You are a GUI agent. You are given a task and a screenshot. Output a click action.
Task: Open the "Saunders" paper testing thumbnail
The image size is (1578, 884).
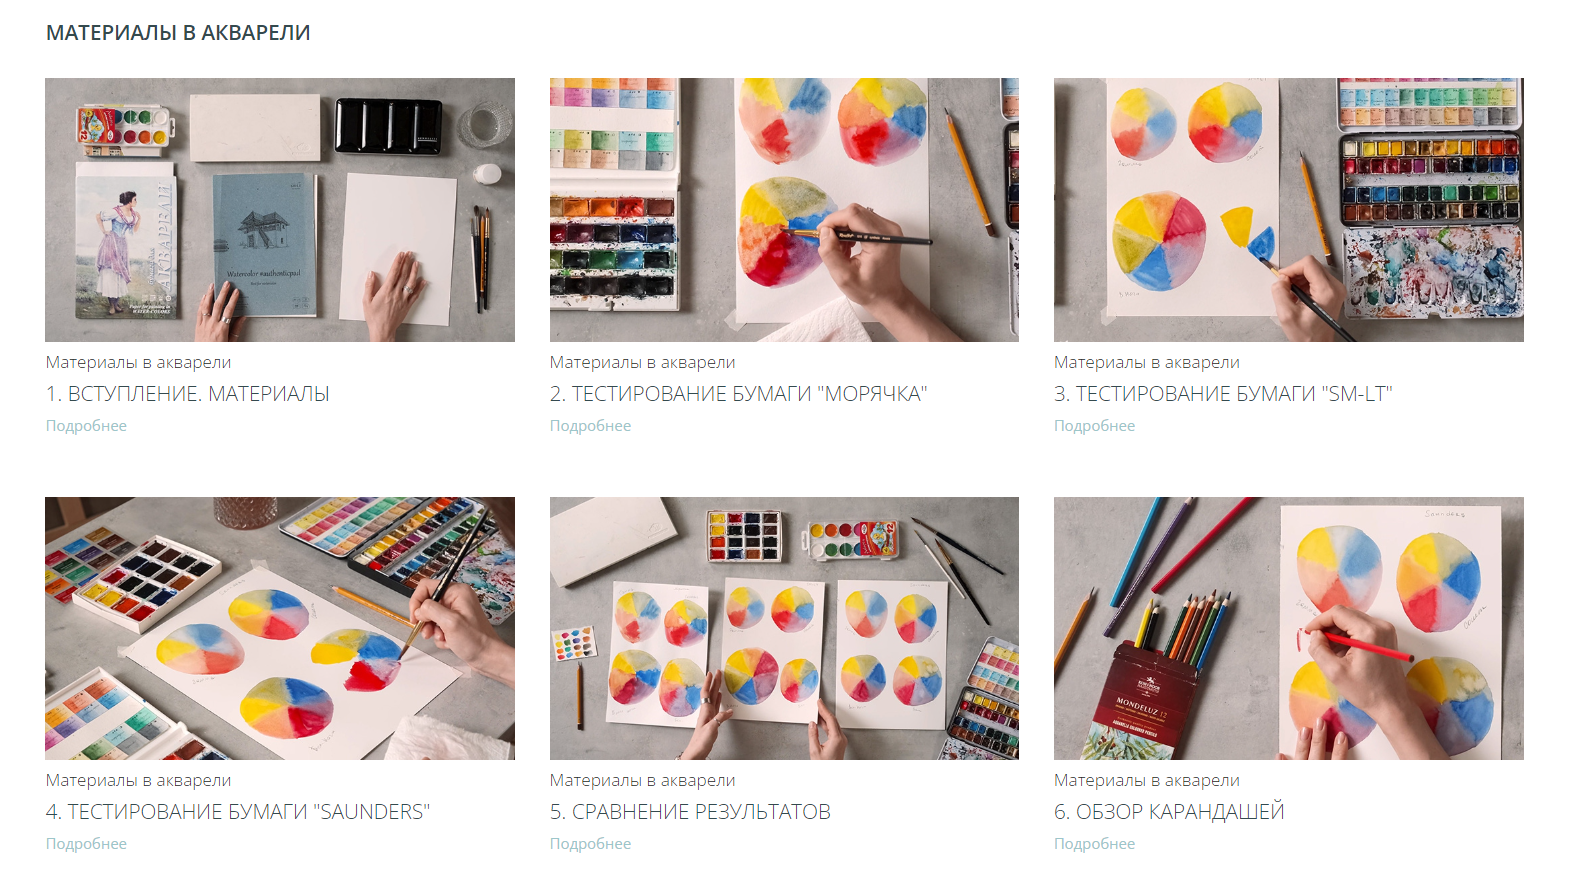[x=280, y=628]
